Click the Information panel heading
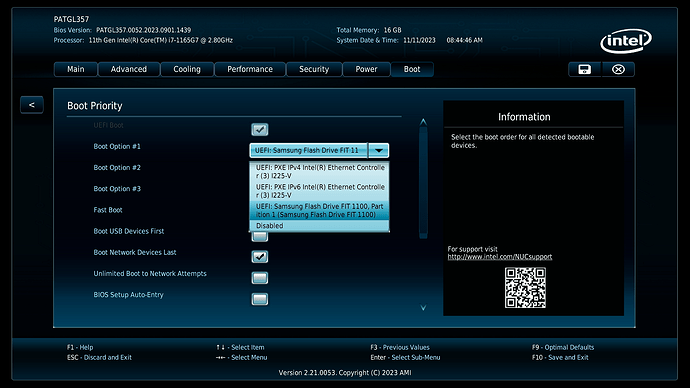 (524, 117)
